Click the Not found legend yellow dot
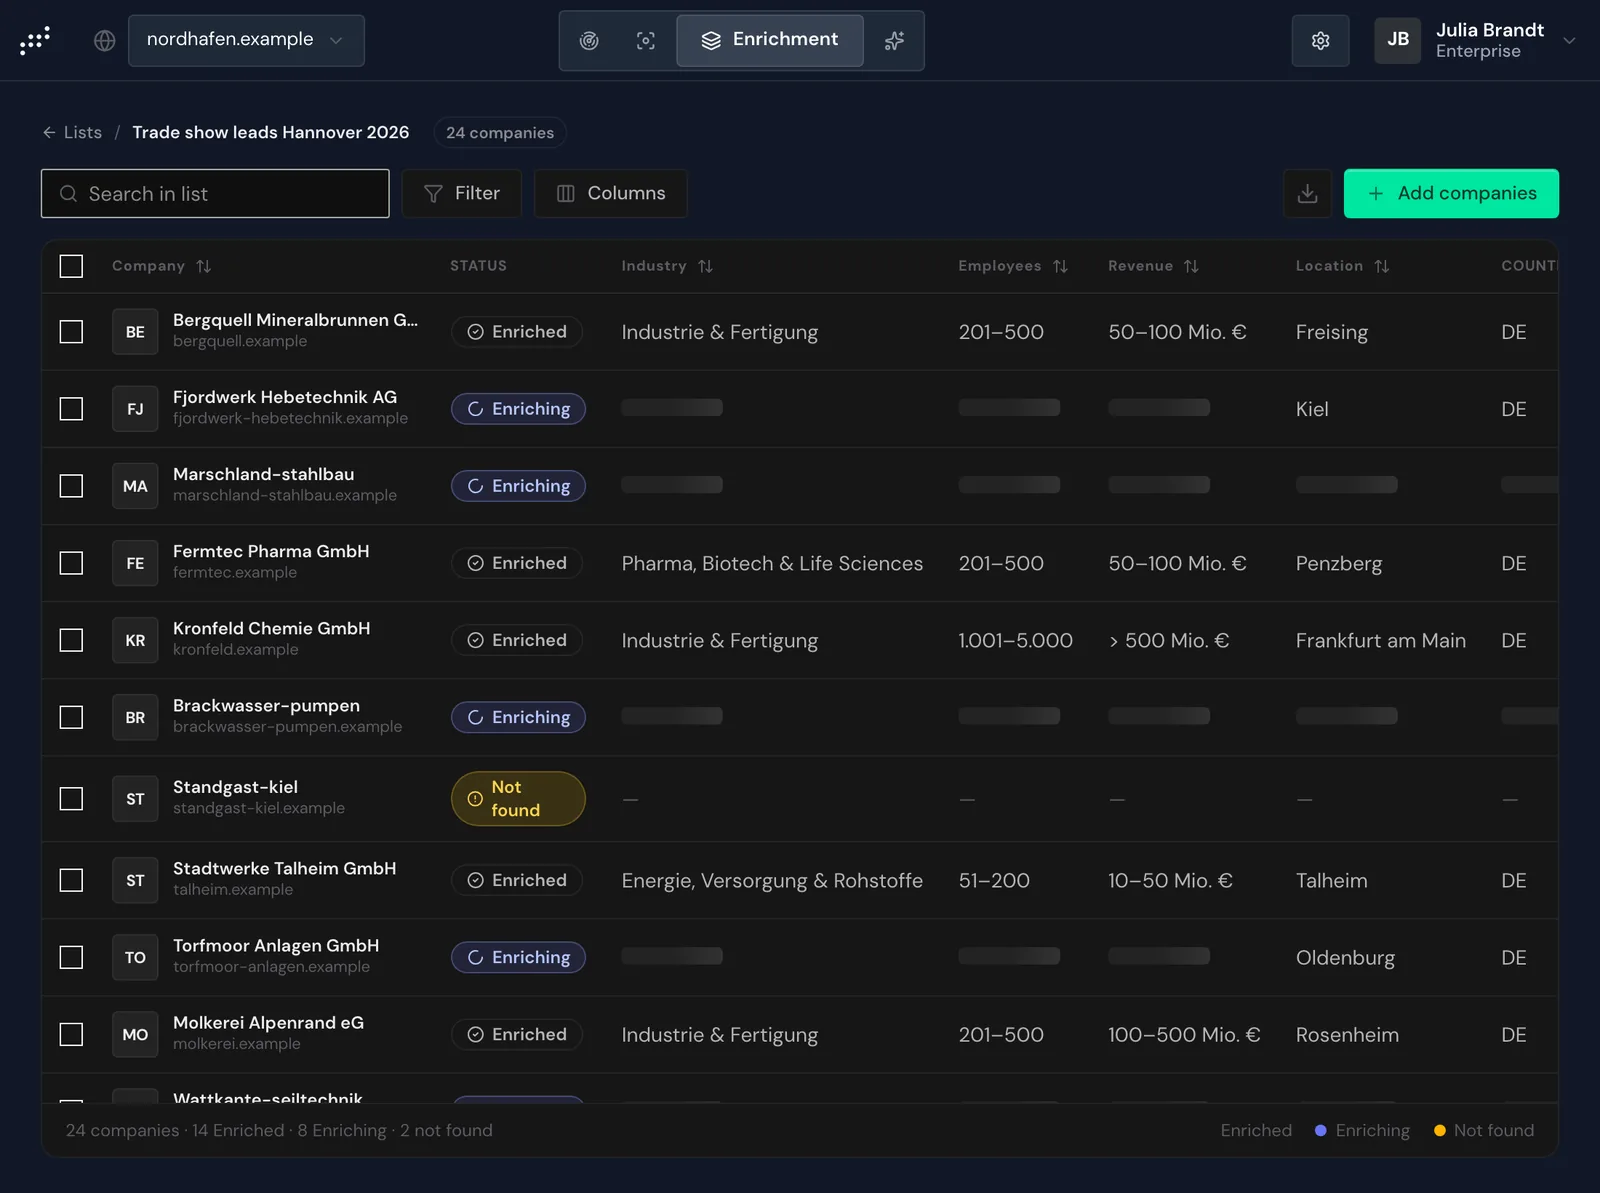The image size is (1600, 1193). (x=1440, y=1130)
